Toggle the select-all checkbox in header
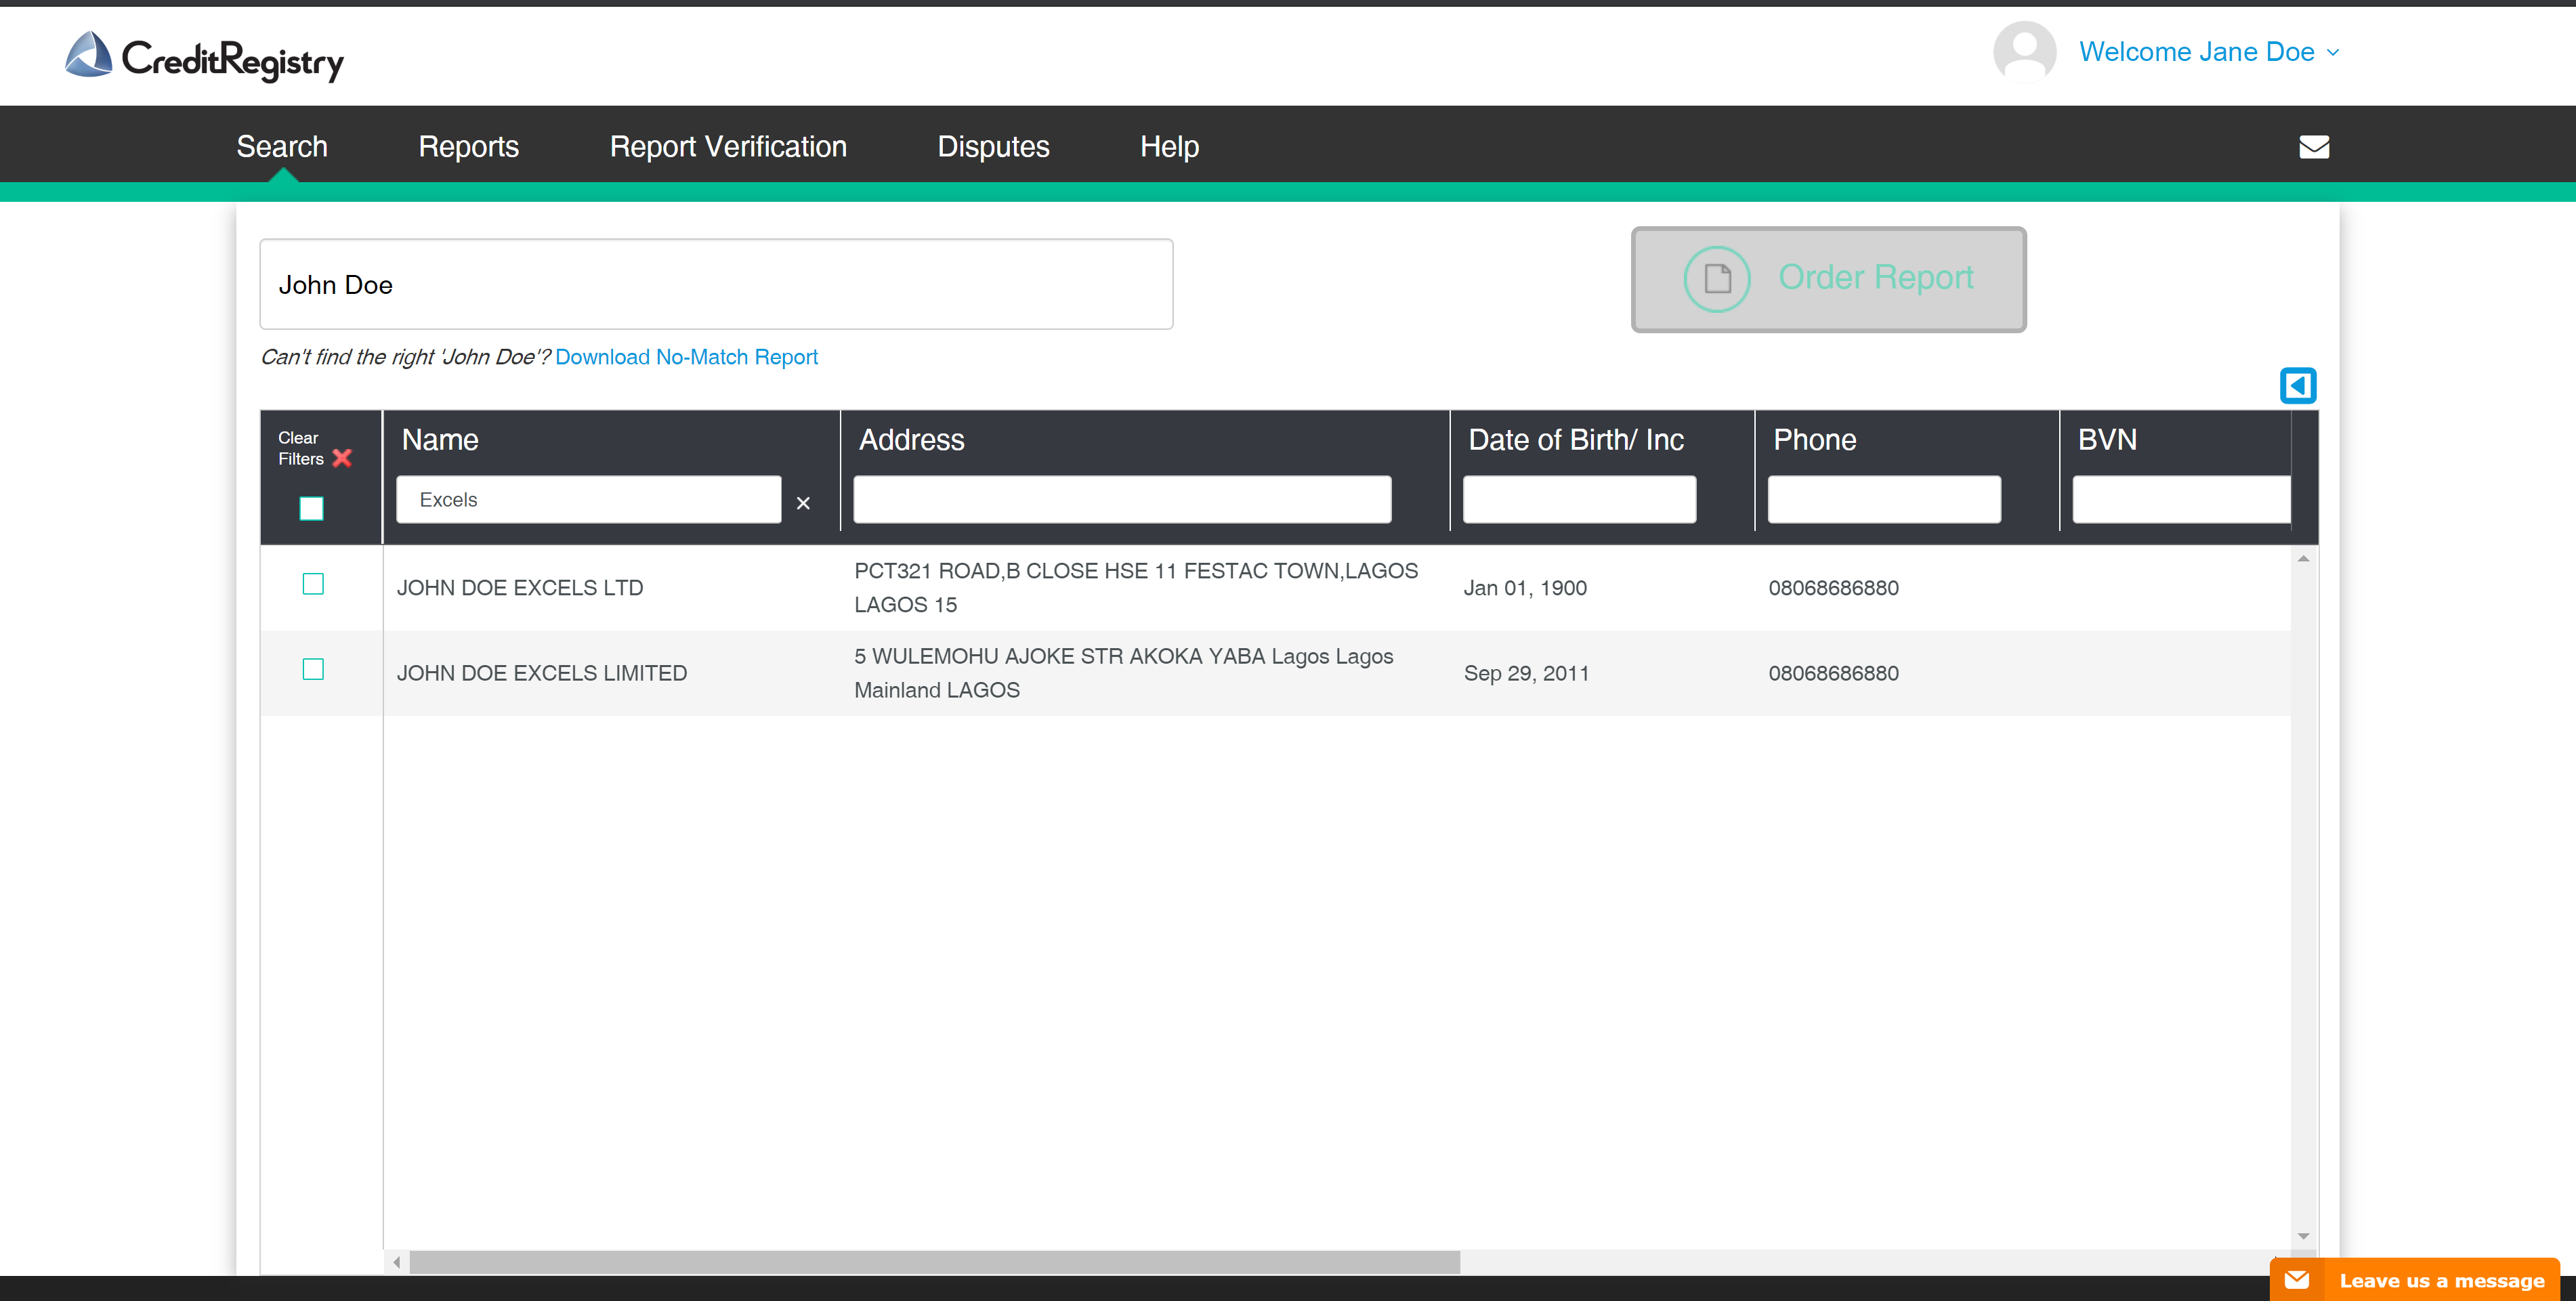This screenshot has height=1301, width=2576. pyautogui.click(x=311, y=508)
